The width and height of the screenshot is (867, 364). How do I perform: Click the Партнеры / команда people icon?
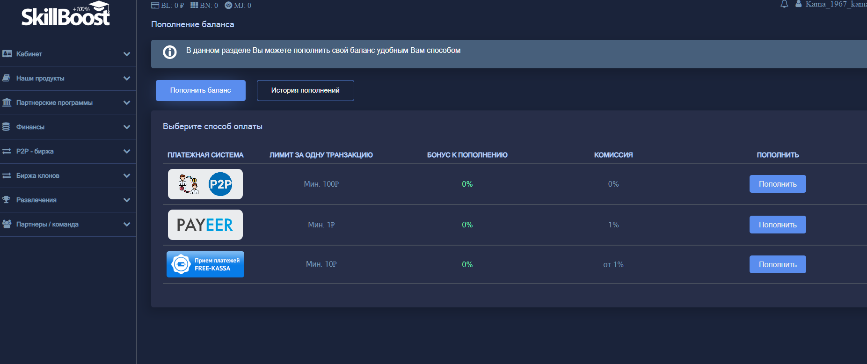pyautogui.click(x=7, y=224)
